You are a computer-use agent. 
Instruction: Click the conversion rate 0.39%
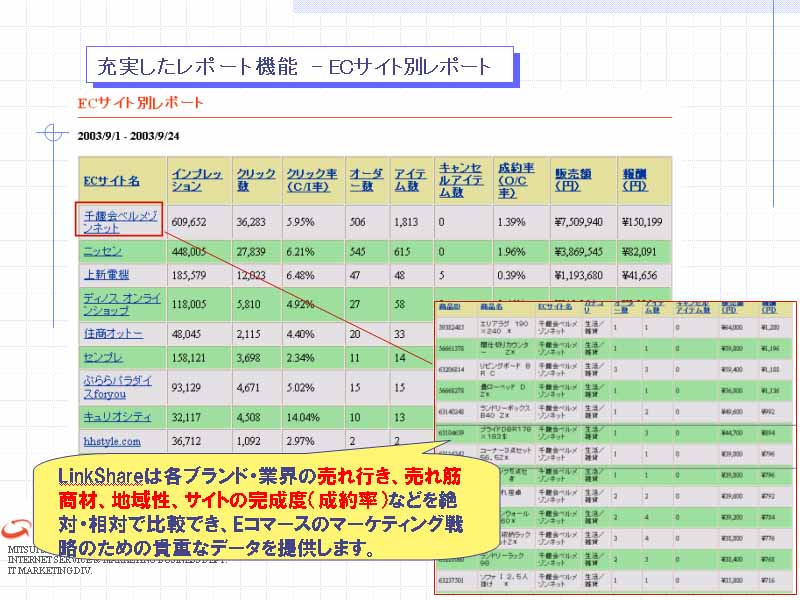[x=511, y=275]
